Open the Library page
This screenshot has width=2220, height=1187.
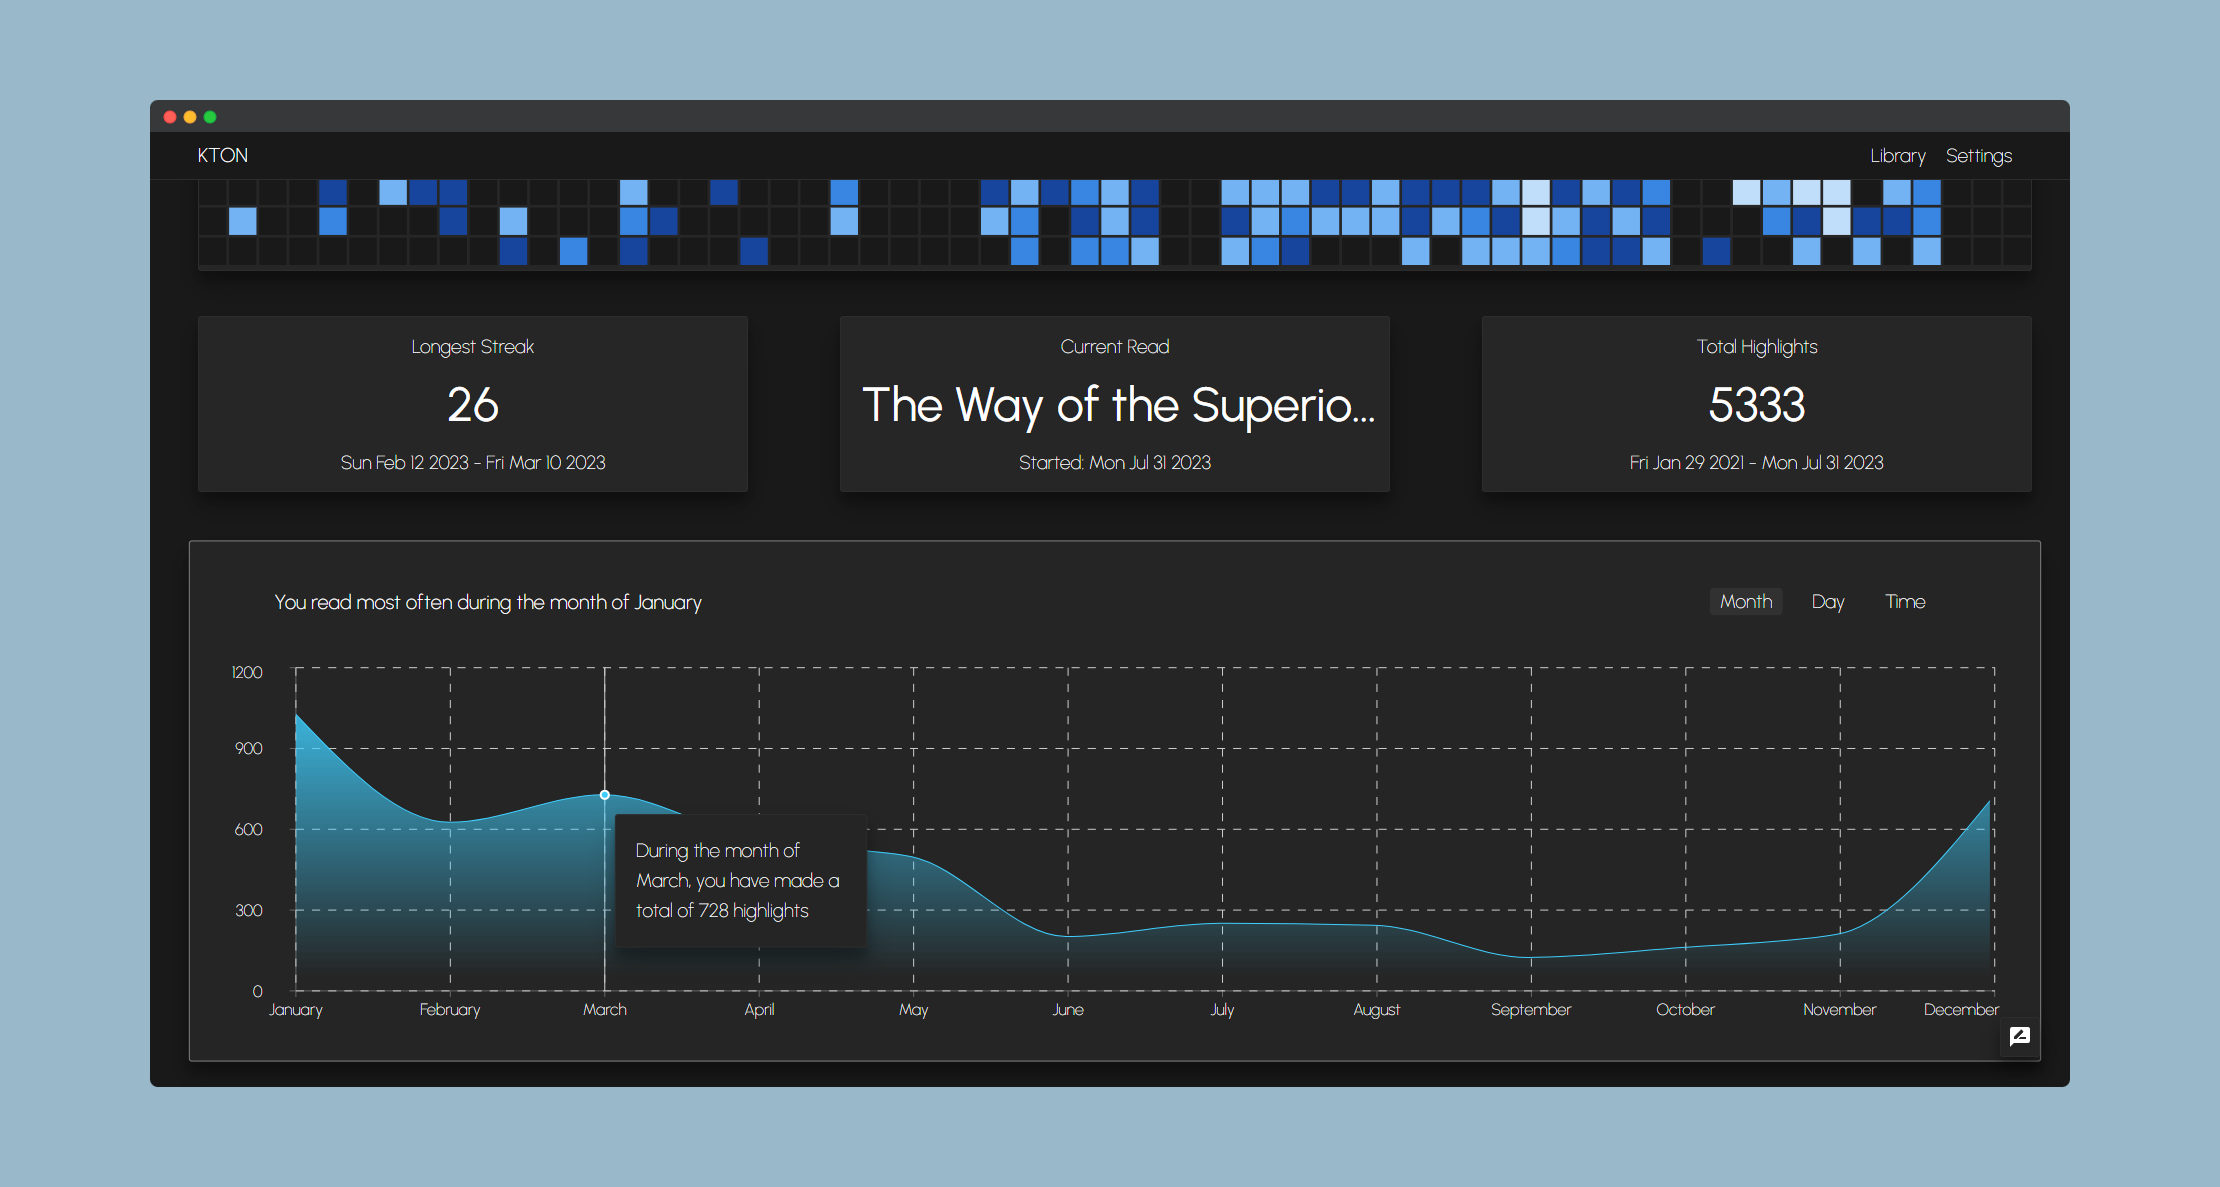coord(1897,156)
